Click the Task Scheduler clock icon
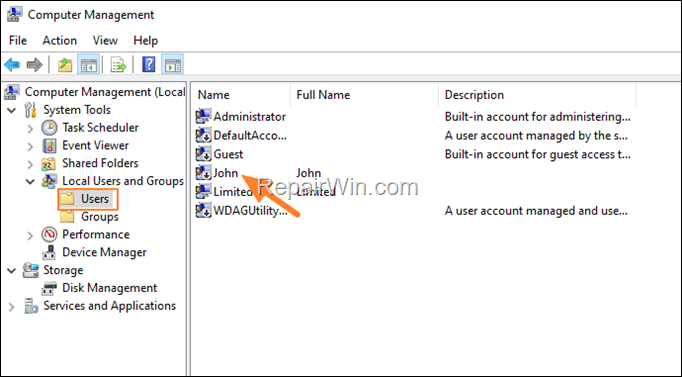Screen dimensions: 682x377 click(x=49, y=128)
